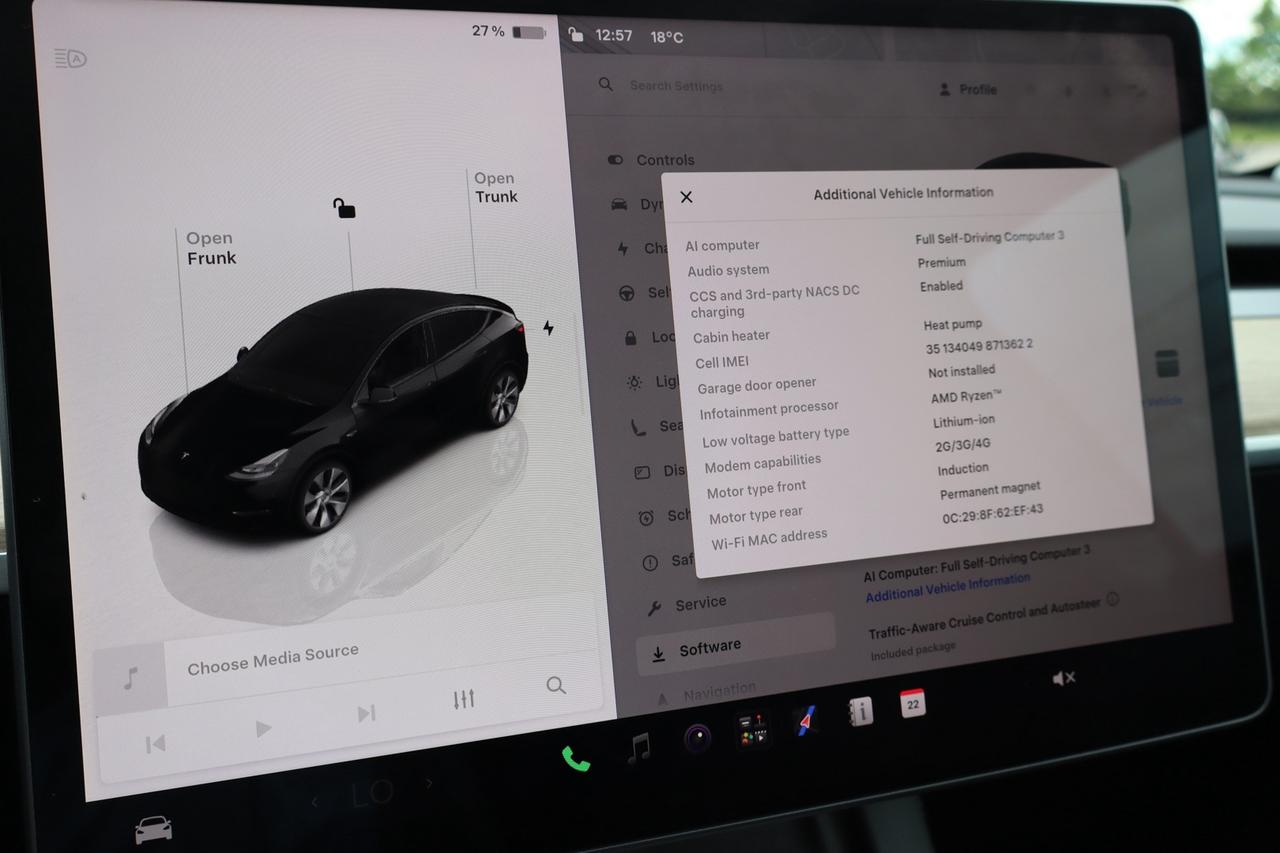Tap the Search Settings magnifier icon

click(606, 85)
